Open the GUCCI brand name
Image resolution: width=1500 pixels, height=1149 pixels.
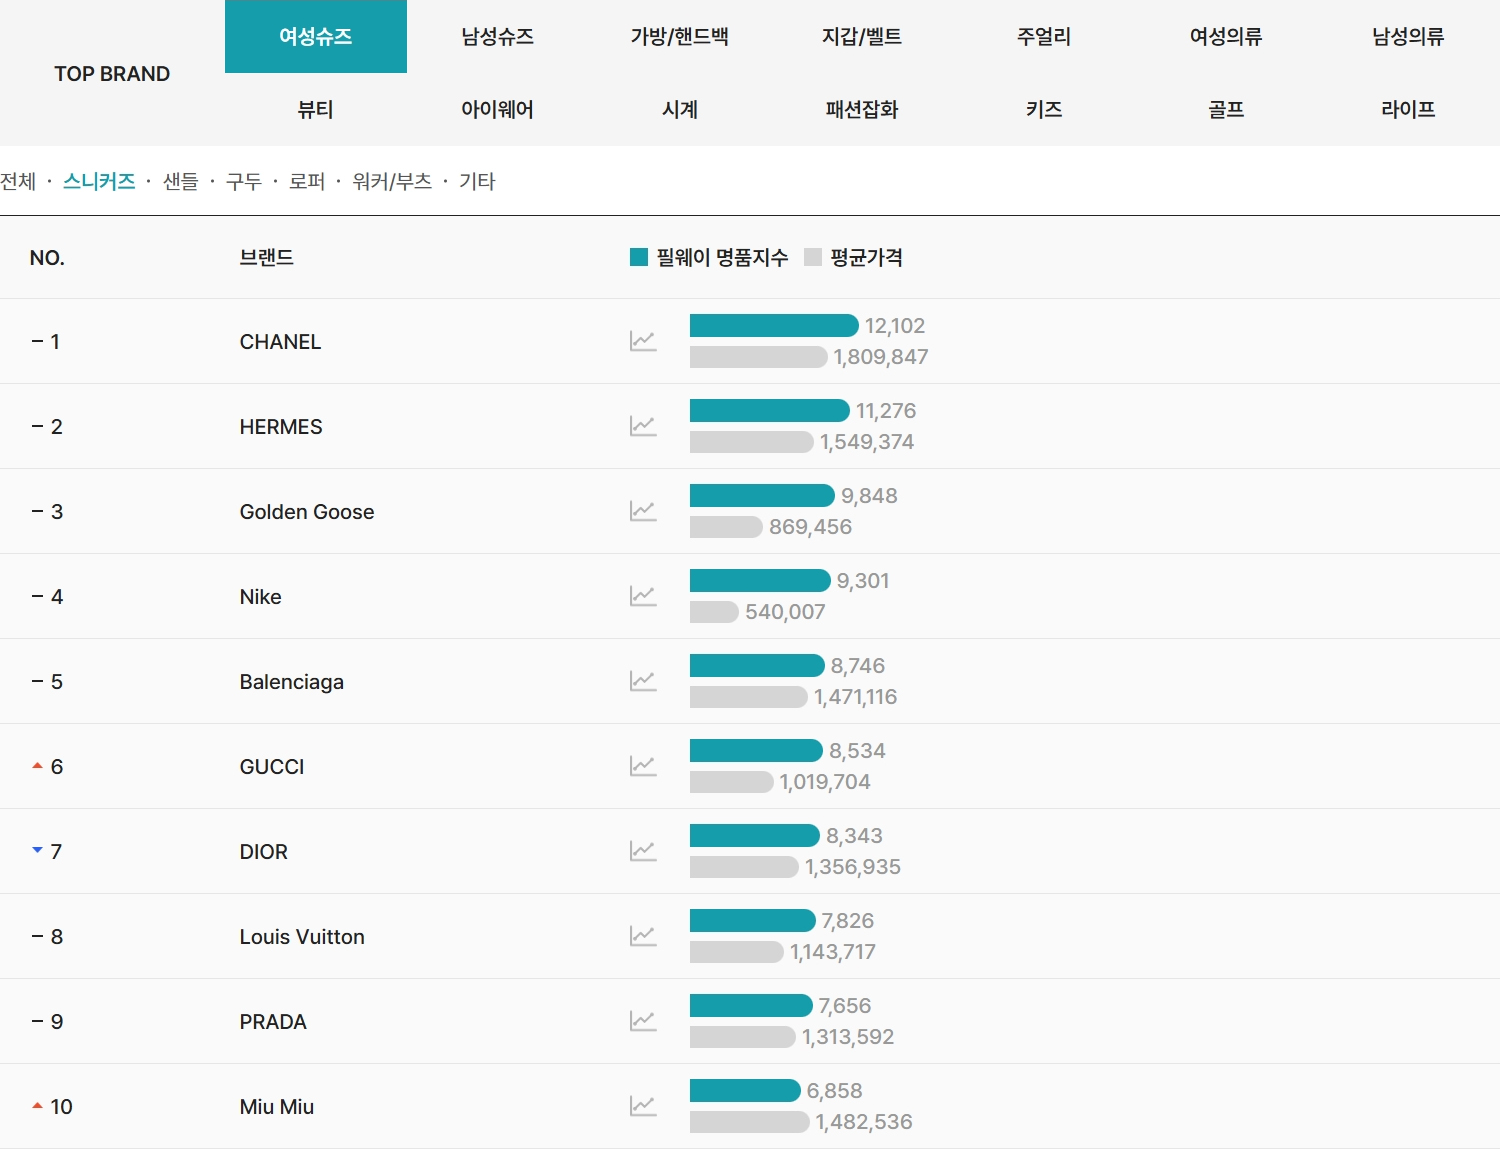(272, 767)
